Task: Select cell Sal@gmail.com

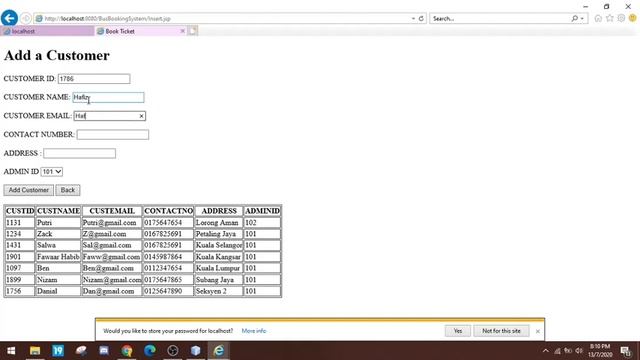Action: click(x=112, y=245)
